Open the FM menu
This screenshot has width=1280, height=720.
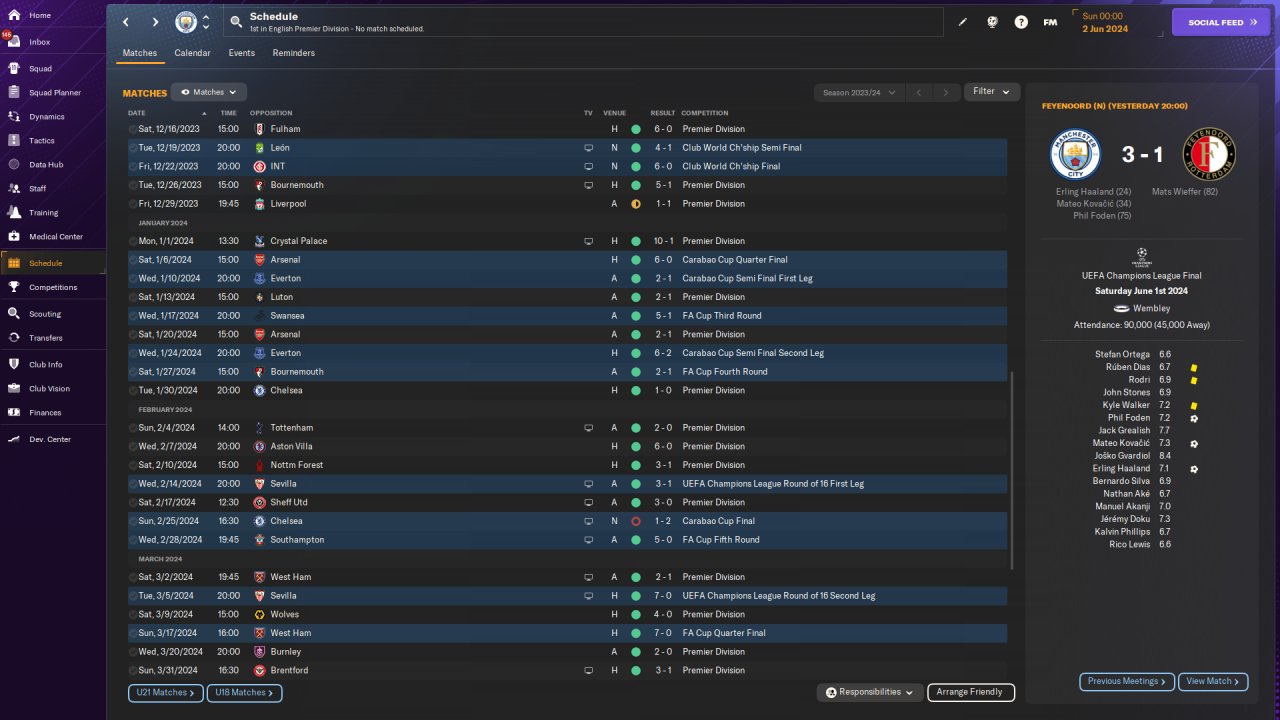(x=1050, y=22)
